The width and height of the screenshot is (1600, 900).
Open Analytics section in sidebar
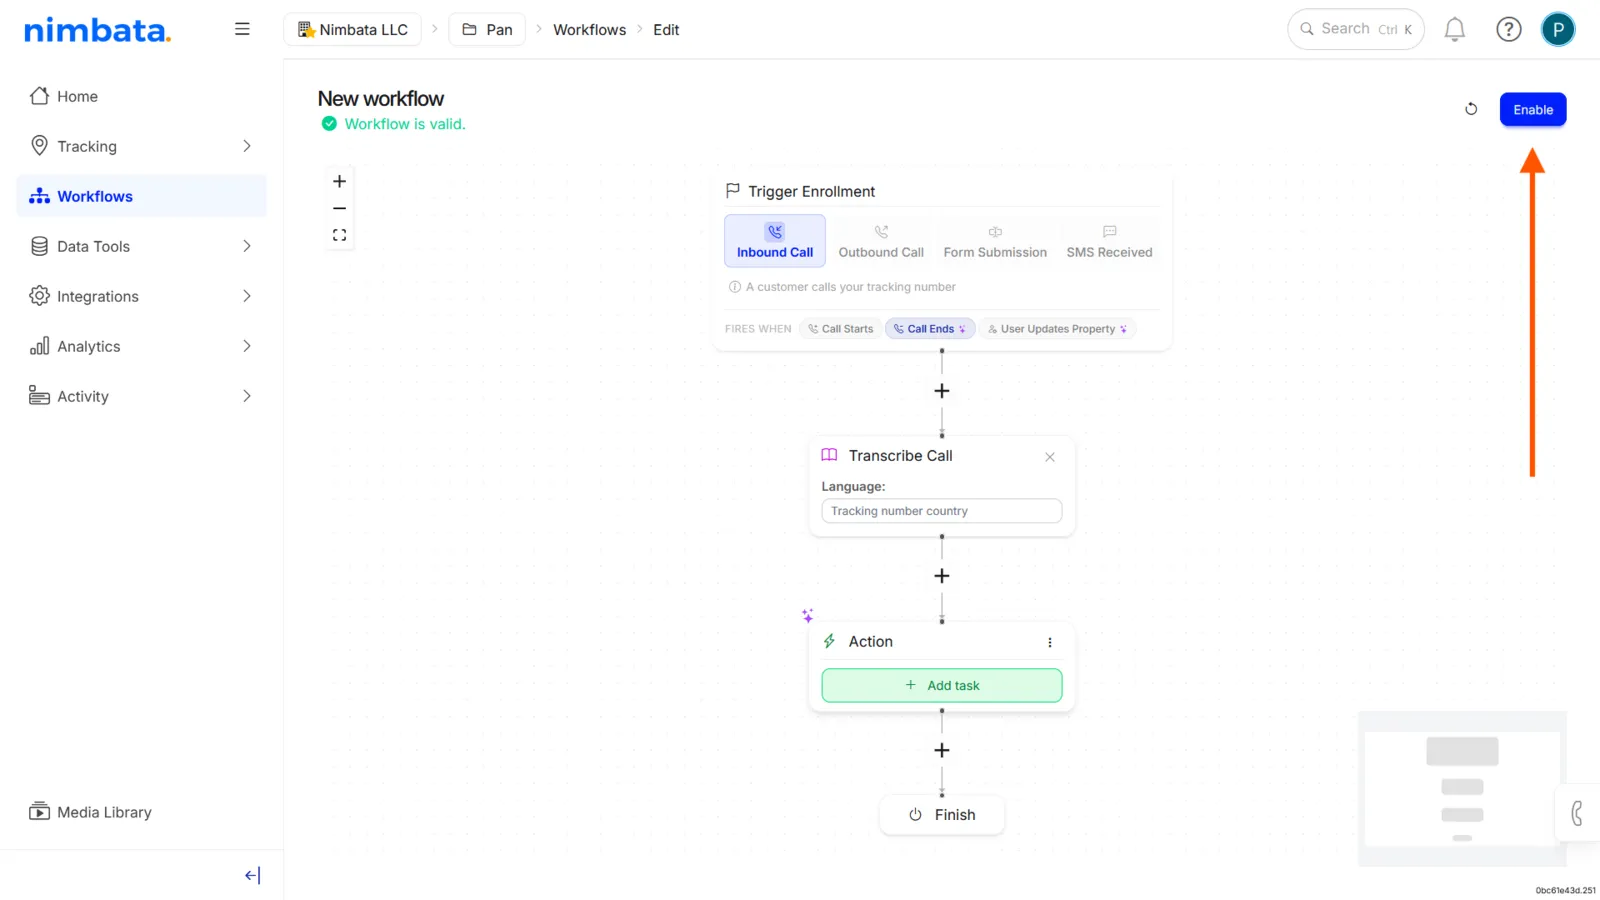[141, 346]
